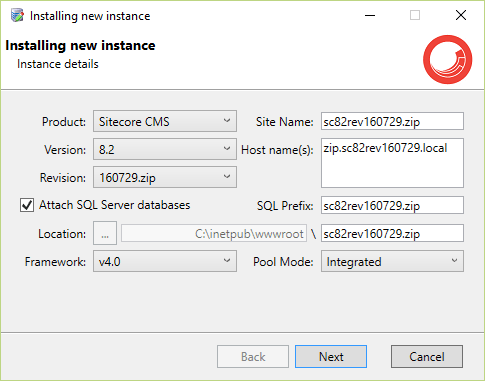485x381 pixels.
Task: Click the Instance details subtitle
Action: 58,64
